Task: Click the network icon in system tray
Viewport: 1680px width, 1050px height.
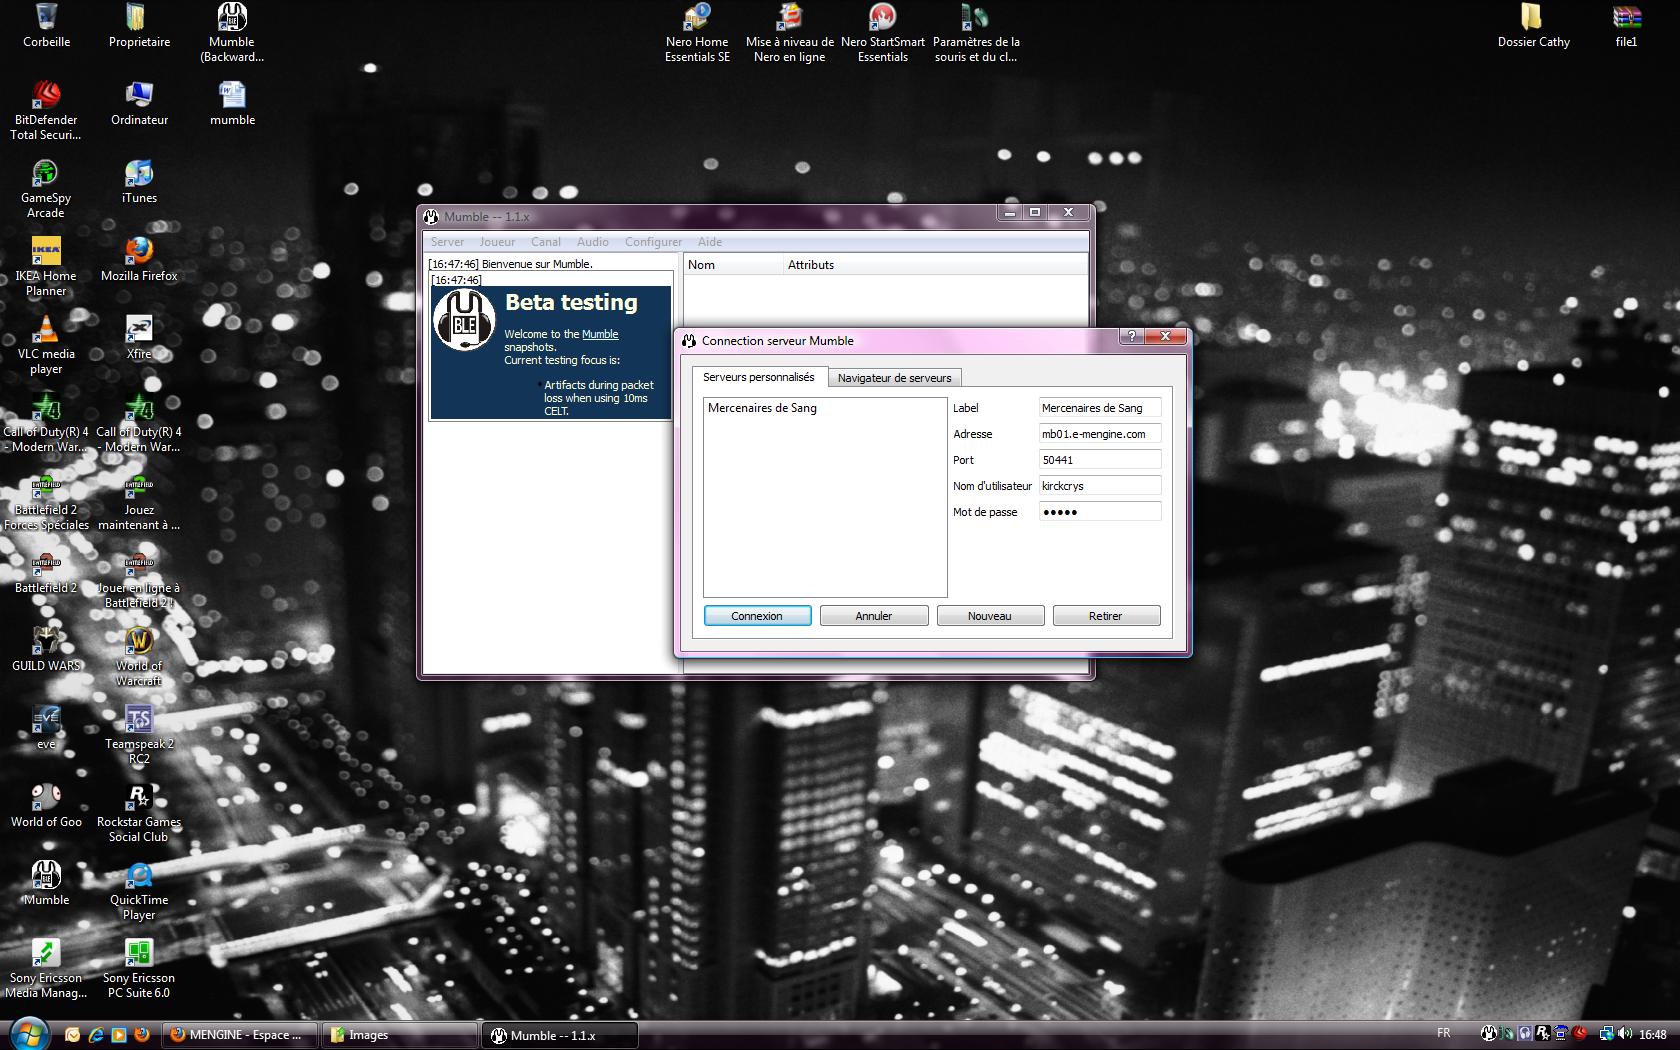Action: 1606,1034
